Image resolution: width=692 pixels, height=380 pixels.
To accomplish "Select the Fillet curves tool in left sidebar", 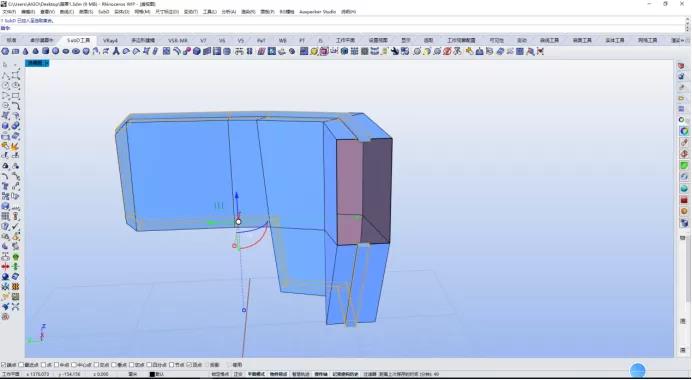I will pyautogui.click(x=15, y=106).
